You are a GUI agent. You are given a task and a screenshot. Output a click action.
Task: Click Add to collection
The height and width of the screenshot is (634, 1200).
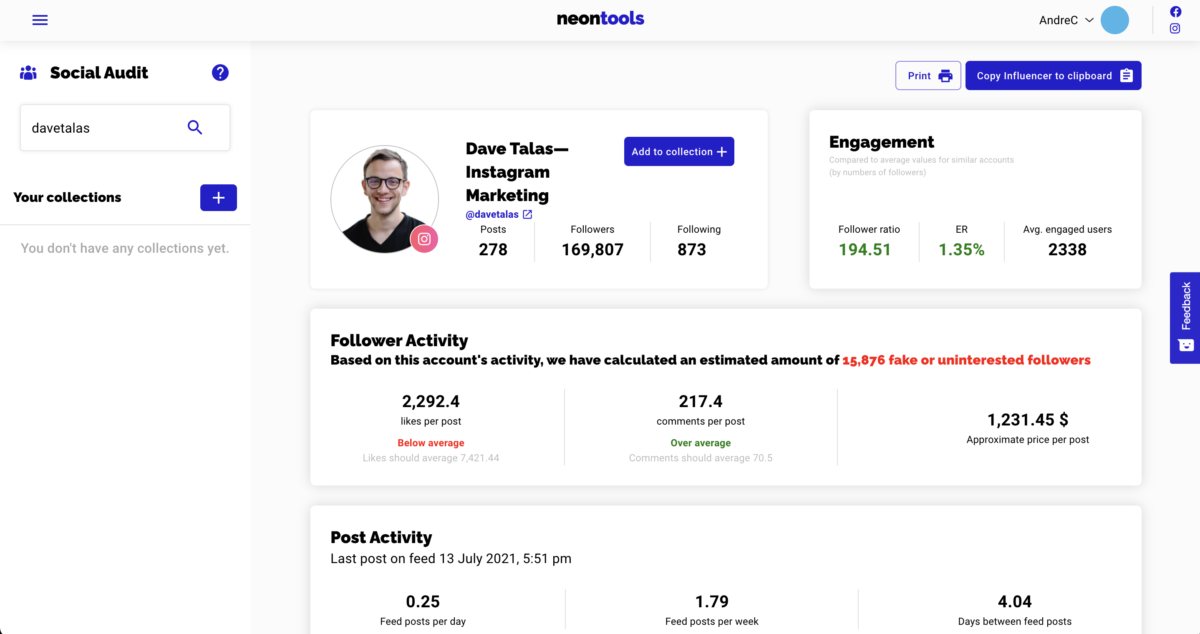(679, 151)
